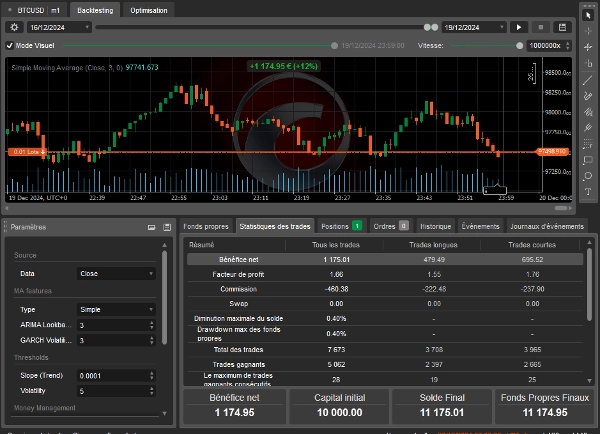Open the Data source Close dropdown

click(116, 273)
